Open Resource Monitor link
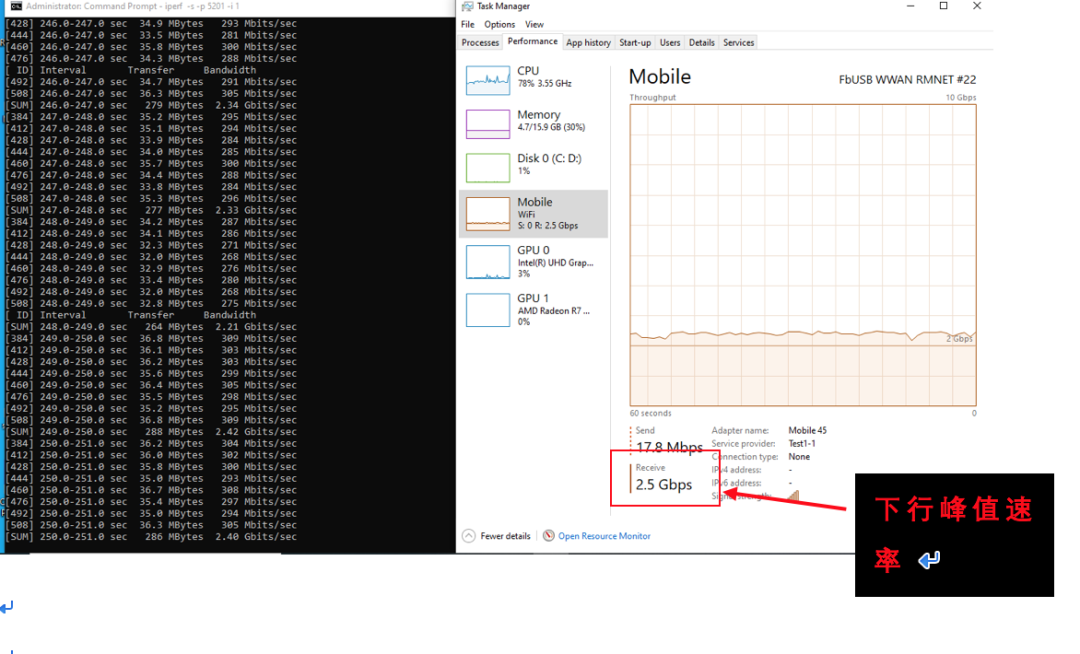 [x=604, y=536]
